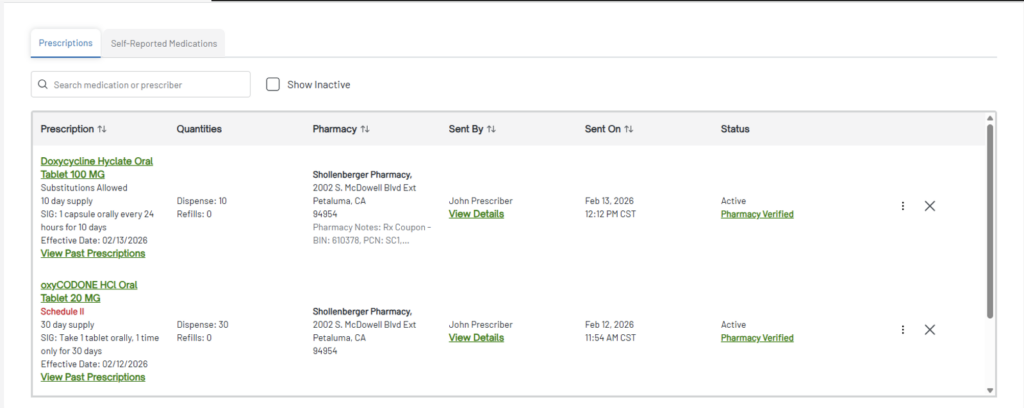Click the search magnifier icon
Viewport: 1024px width, 408px height.
click(x=43, y=85)
